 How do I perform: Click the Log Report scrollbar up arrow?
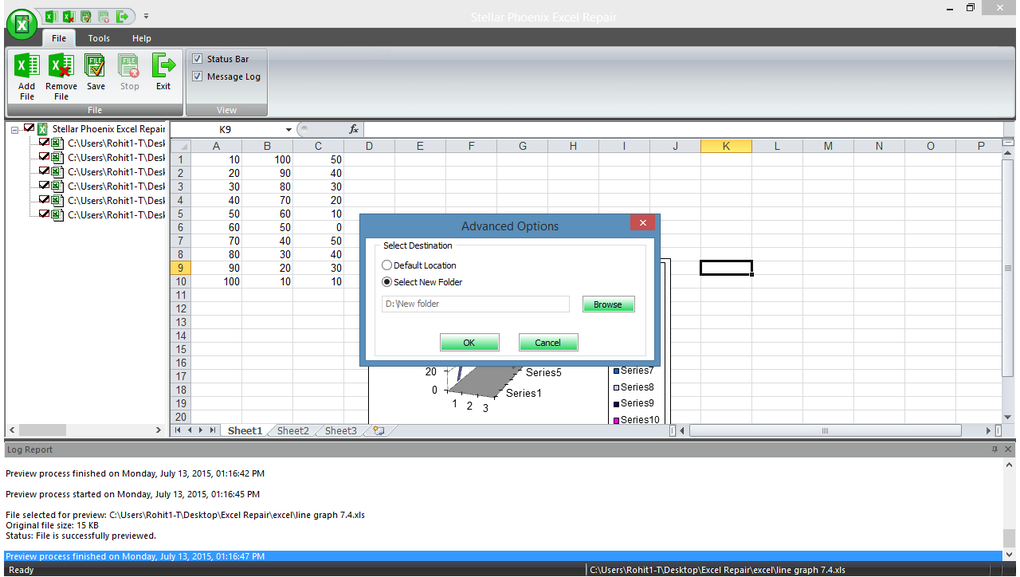[x=1009, y=465]
